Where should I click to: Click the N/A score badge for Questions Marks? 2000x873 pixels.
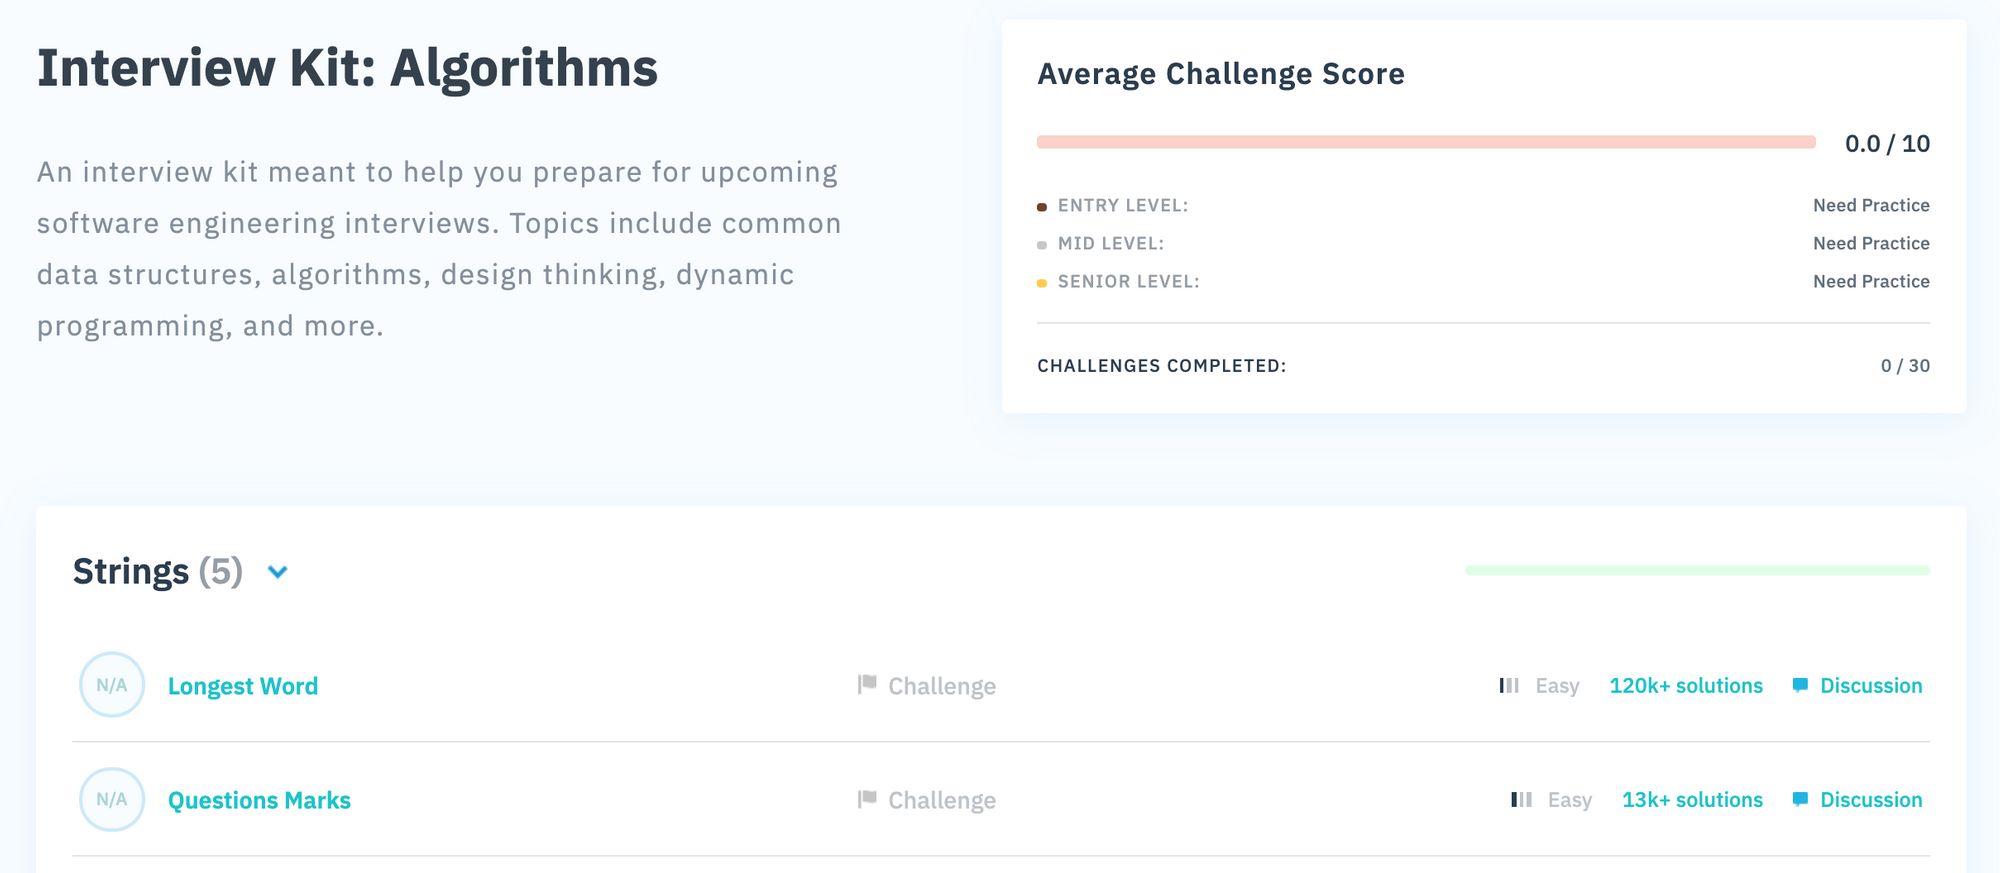tap(112, 799)
